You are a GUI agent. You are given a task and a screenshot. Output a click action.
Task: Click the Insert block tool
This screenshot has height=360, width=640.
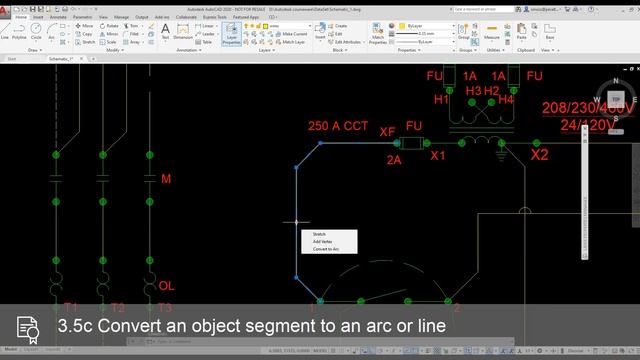320,31
